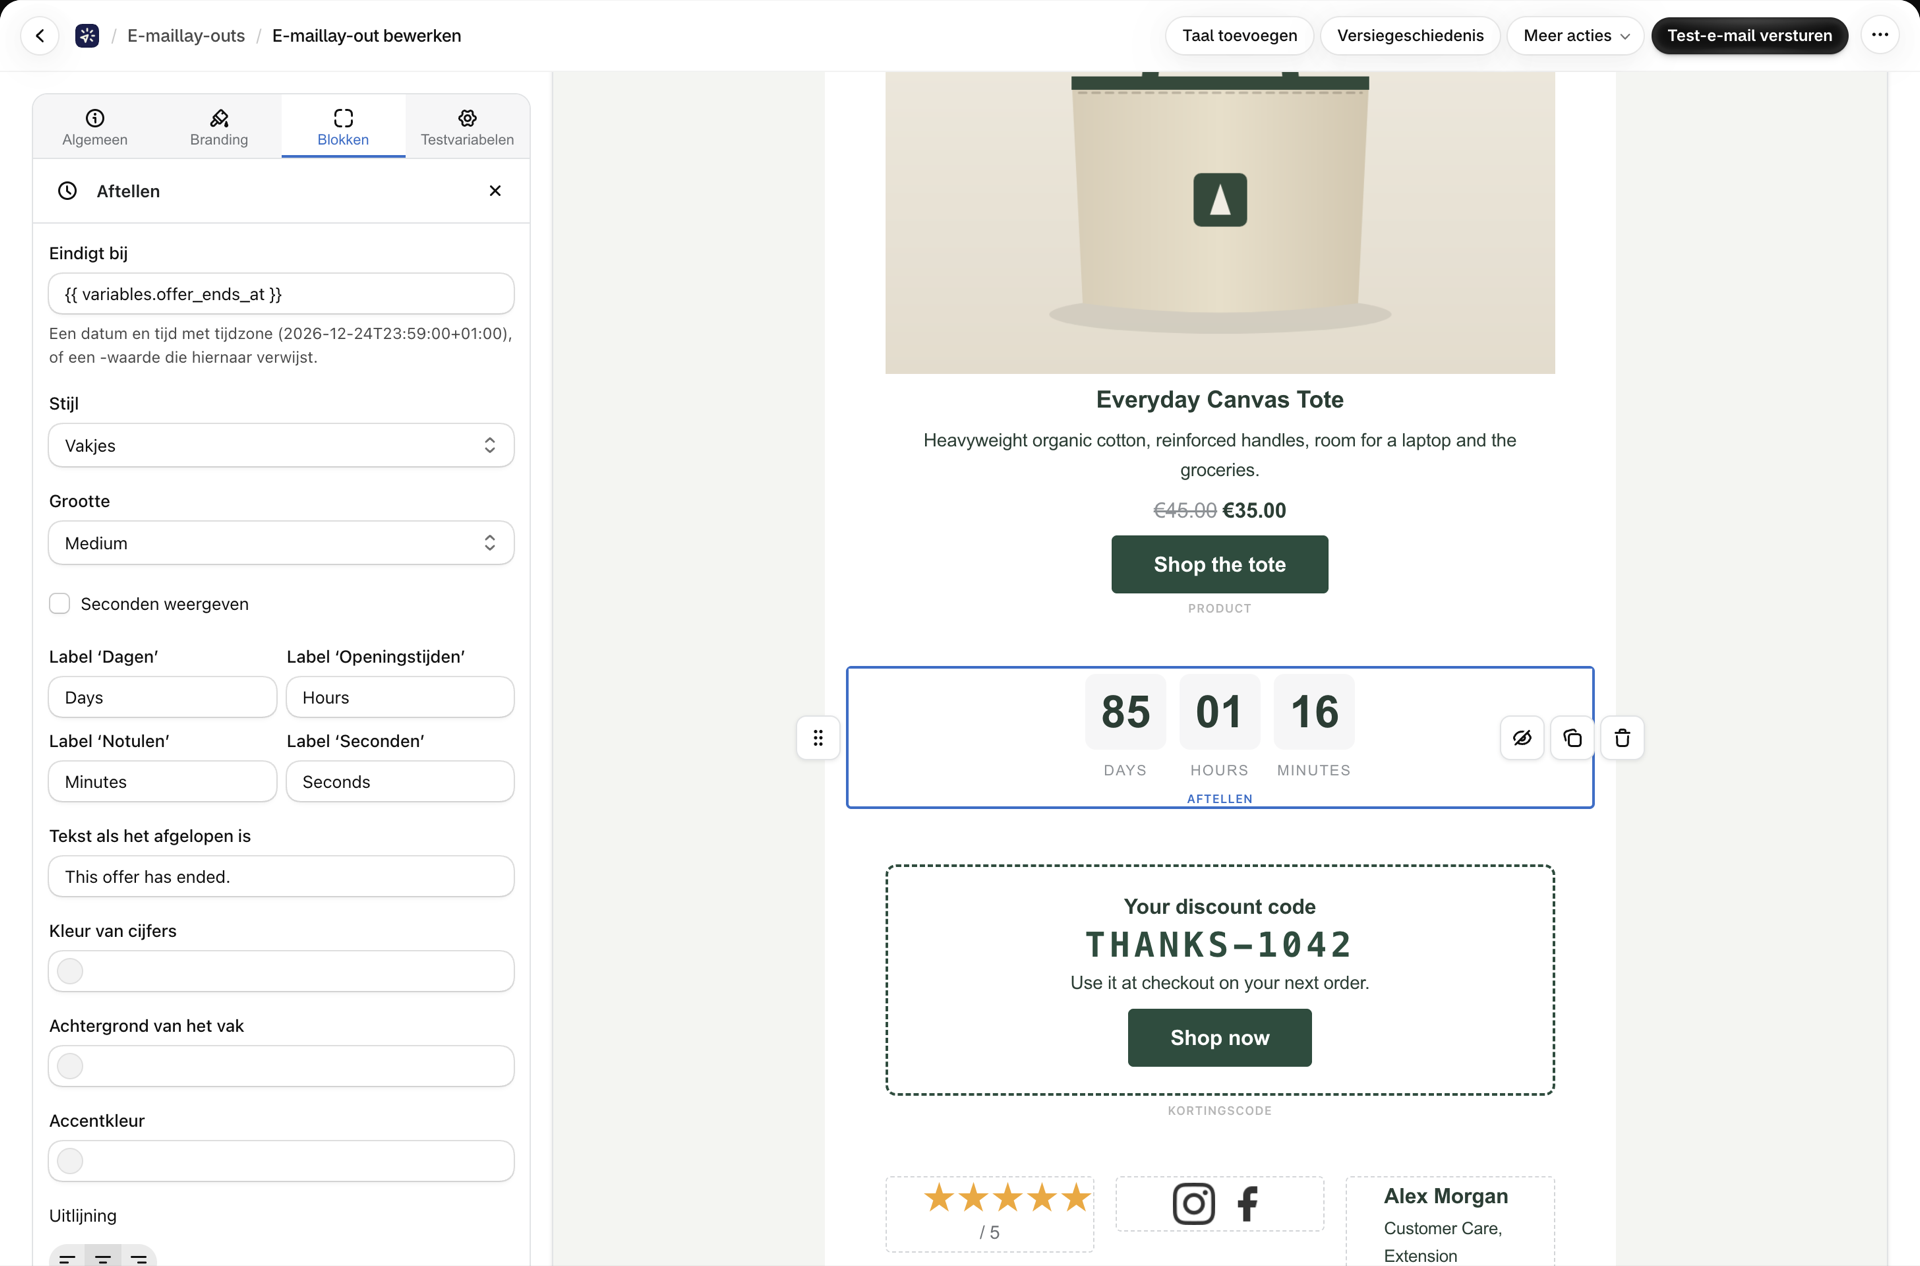Select the Blokken tab
Image resolution: width=1920 pixels, height=1266 pixels.
pos(343,127)
